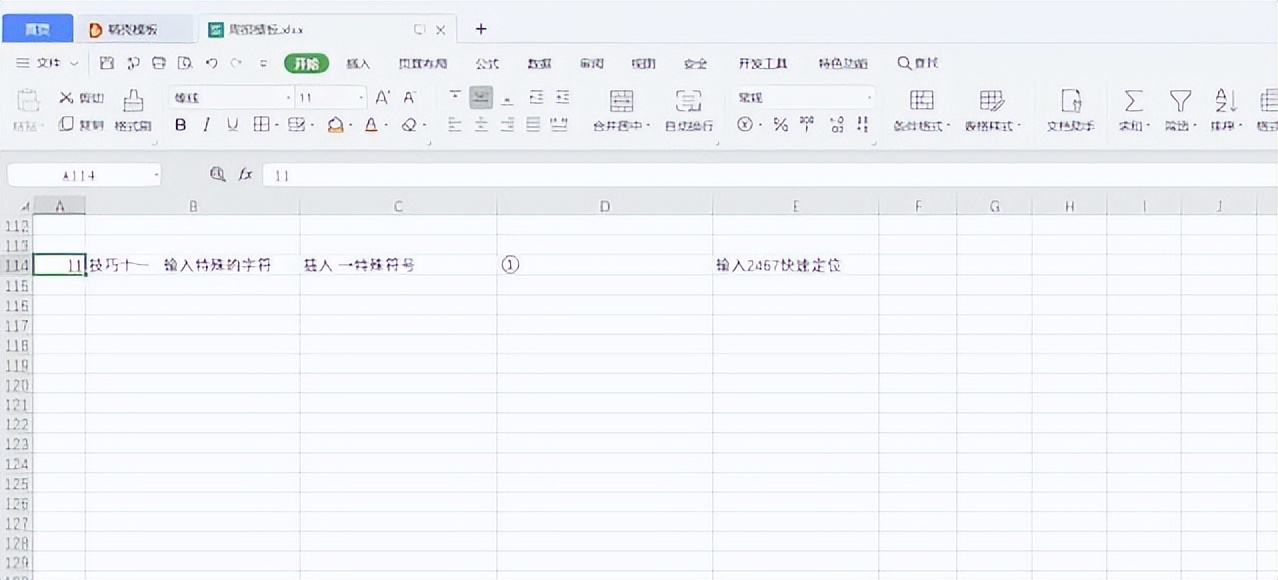Switch to the 插入 ribbon tab
This screenshot has width=1278, height=580.
(x=358, y=63)
